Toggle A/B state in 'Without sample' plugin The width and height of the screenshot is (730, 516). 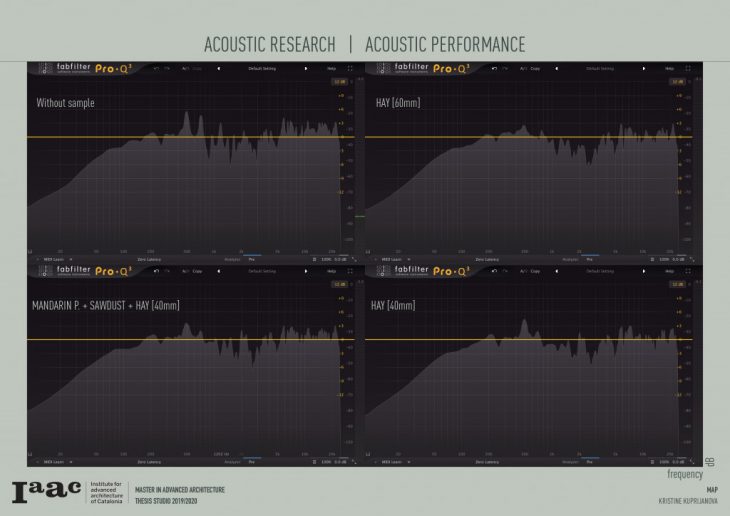click(x=186, y=69)
